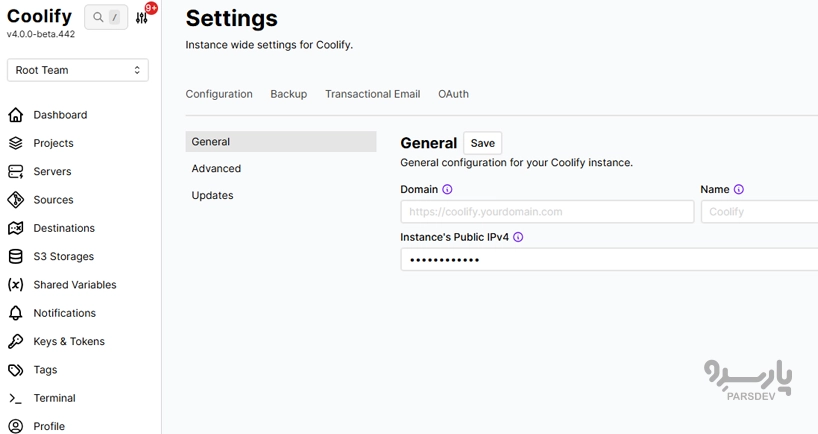
Task: Click info icon next to Domain label
Action: [x=447, y=190]
